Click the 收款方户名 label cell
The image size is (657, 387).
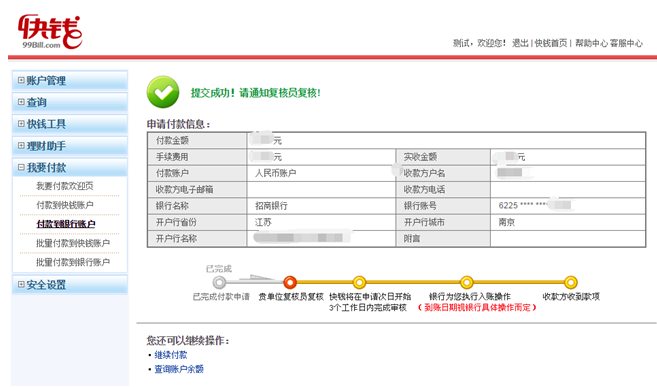[x=443, y=173]
